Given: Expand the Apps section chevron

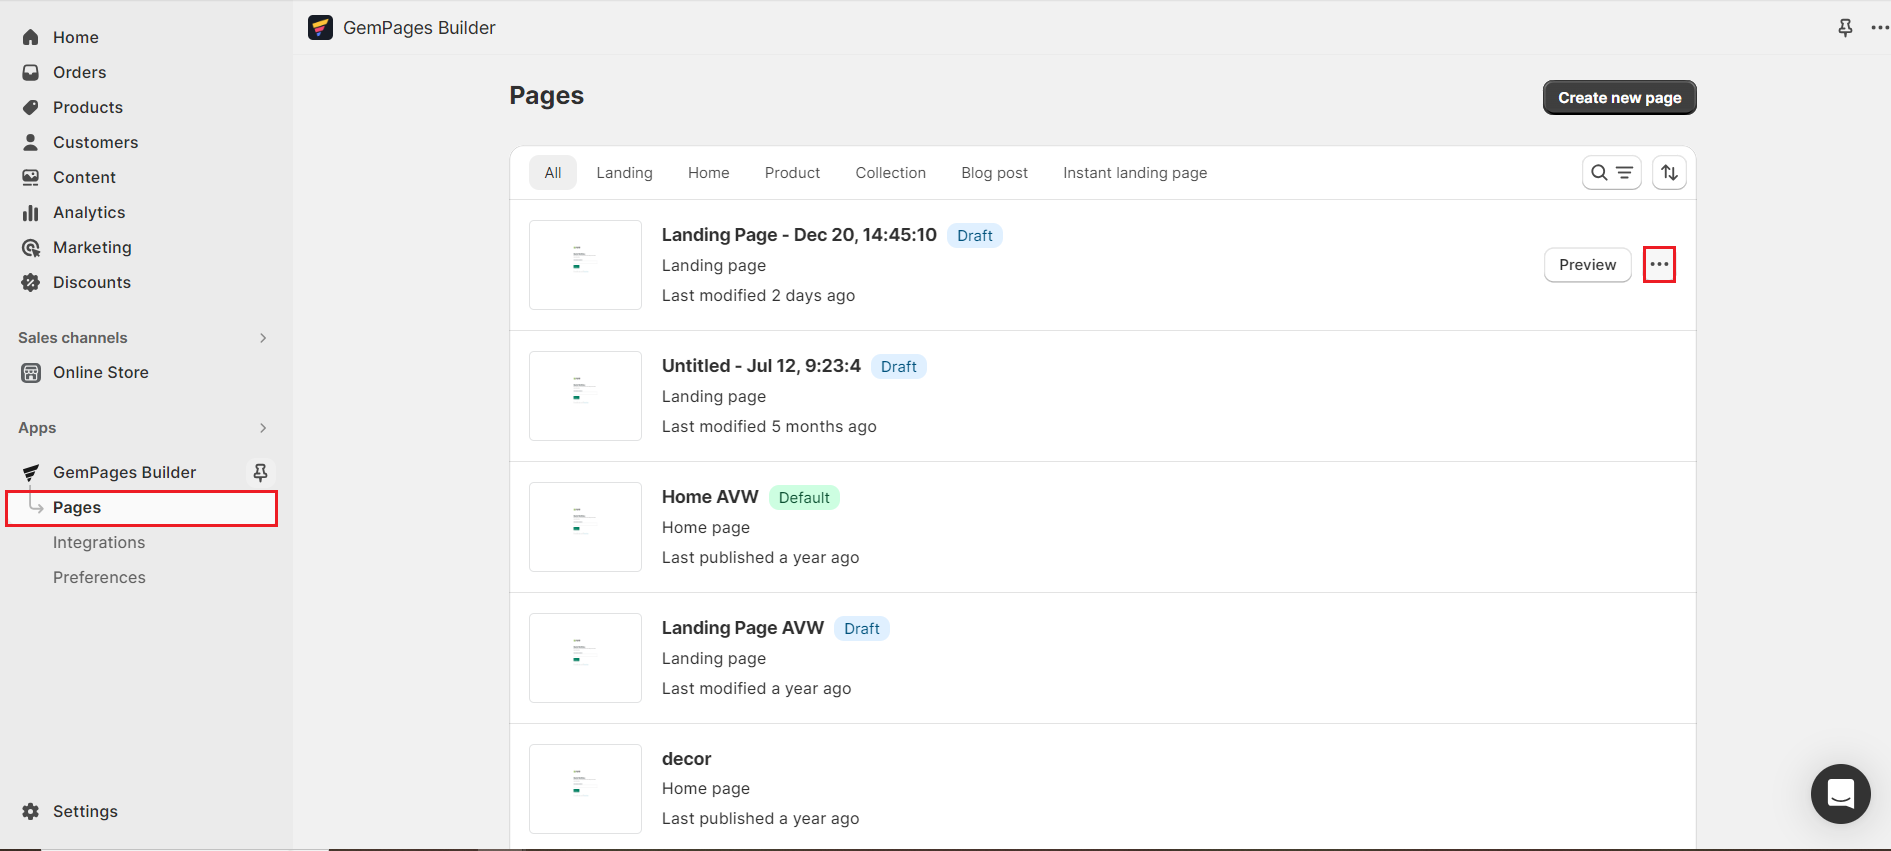Looking at the screenshot, I should [x=263, y=428].
